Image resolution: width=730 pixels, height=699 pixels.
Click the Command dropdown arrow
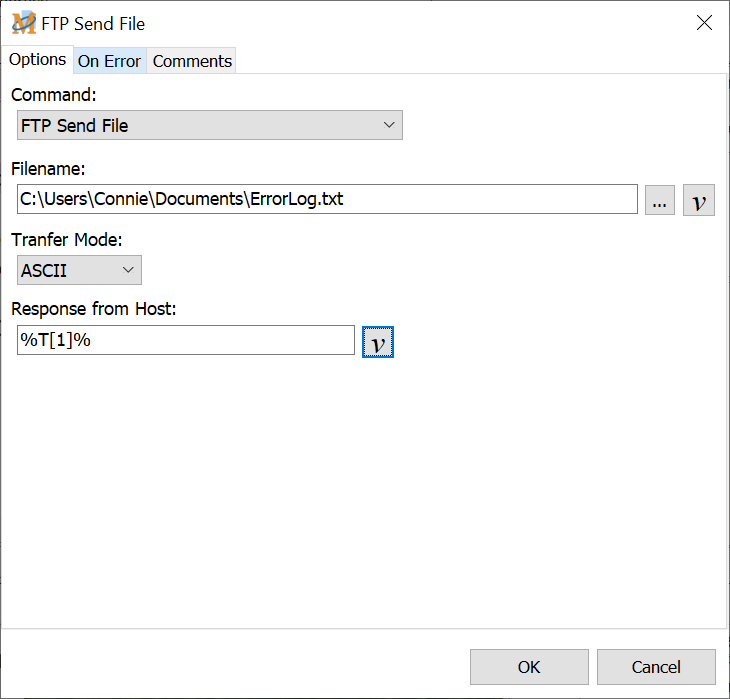coord(389,125)
